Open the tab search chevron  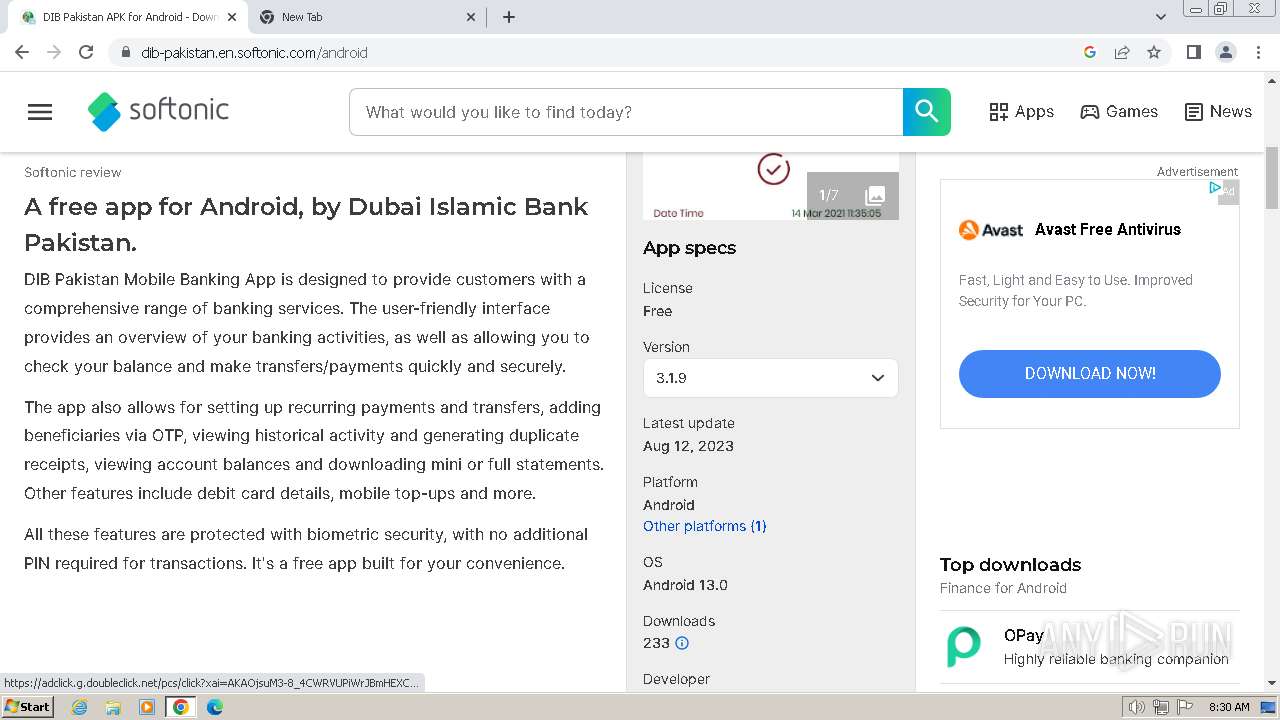coord(1161,17)
